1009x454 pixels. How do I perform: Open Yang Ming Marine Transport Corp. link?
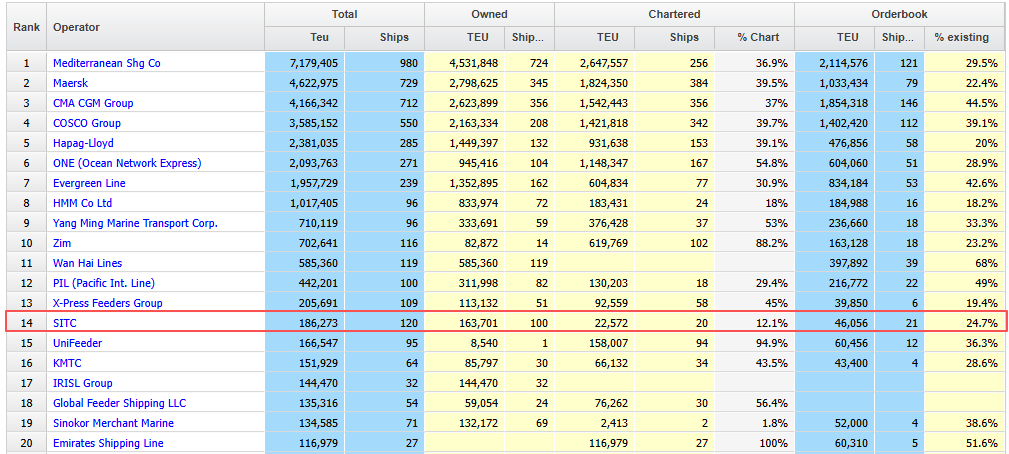click(x=135, y=223)
